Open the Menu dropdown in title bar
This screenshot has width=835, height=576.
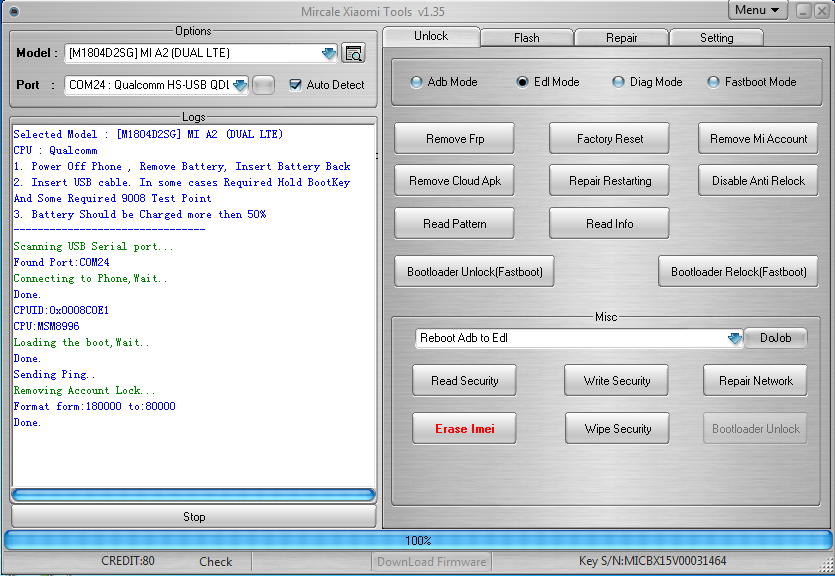pyautogui.click(x=757, y=10)
